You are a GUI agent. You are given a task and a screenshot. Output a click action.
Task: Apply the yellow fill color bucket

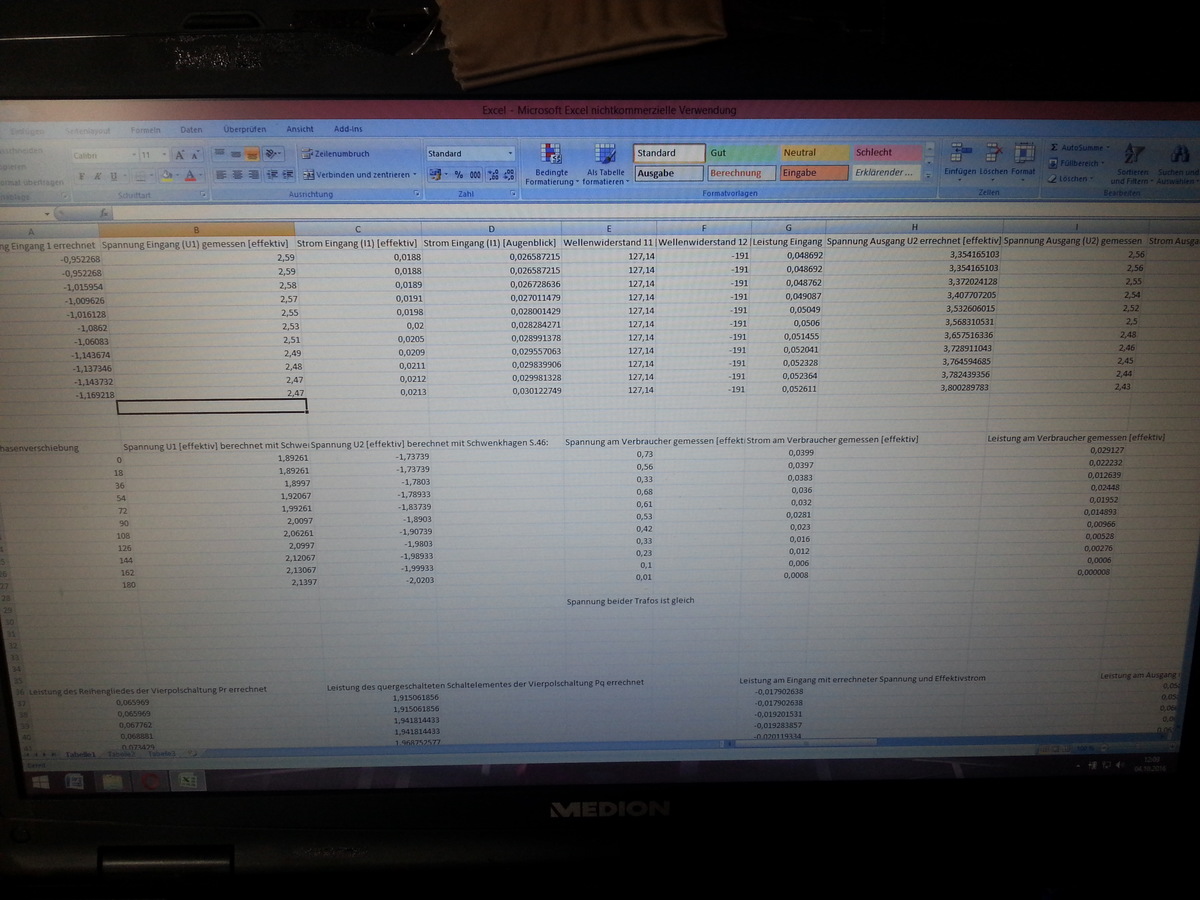pyautogui.click(x=168, y=176)
